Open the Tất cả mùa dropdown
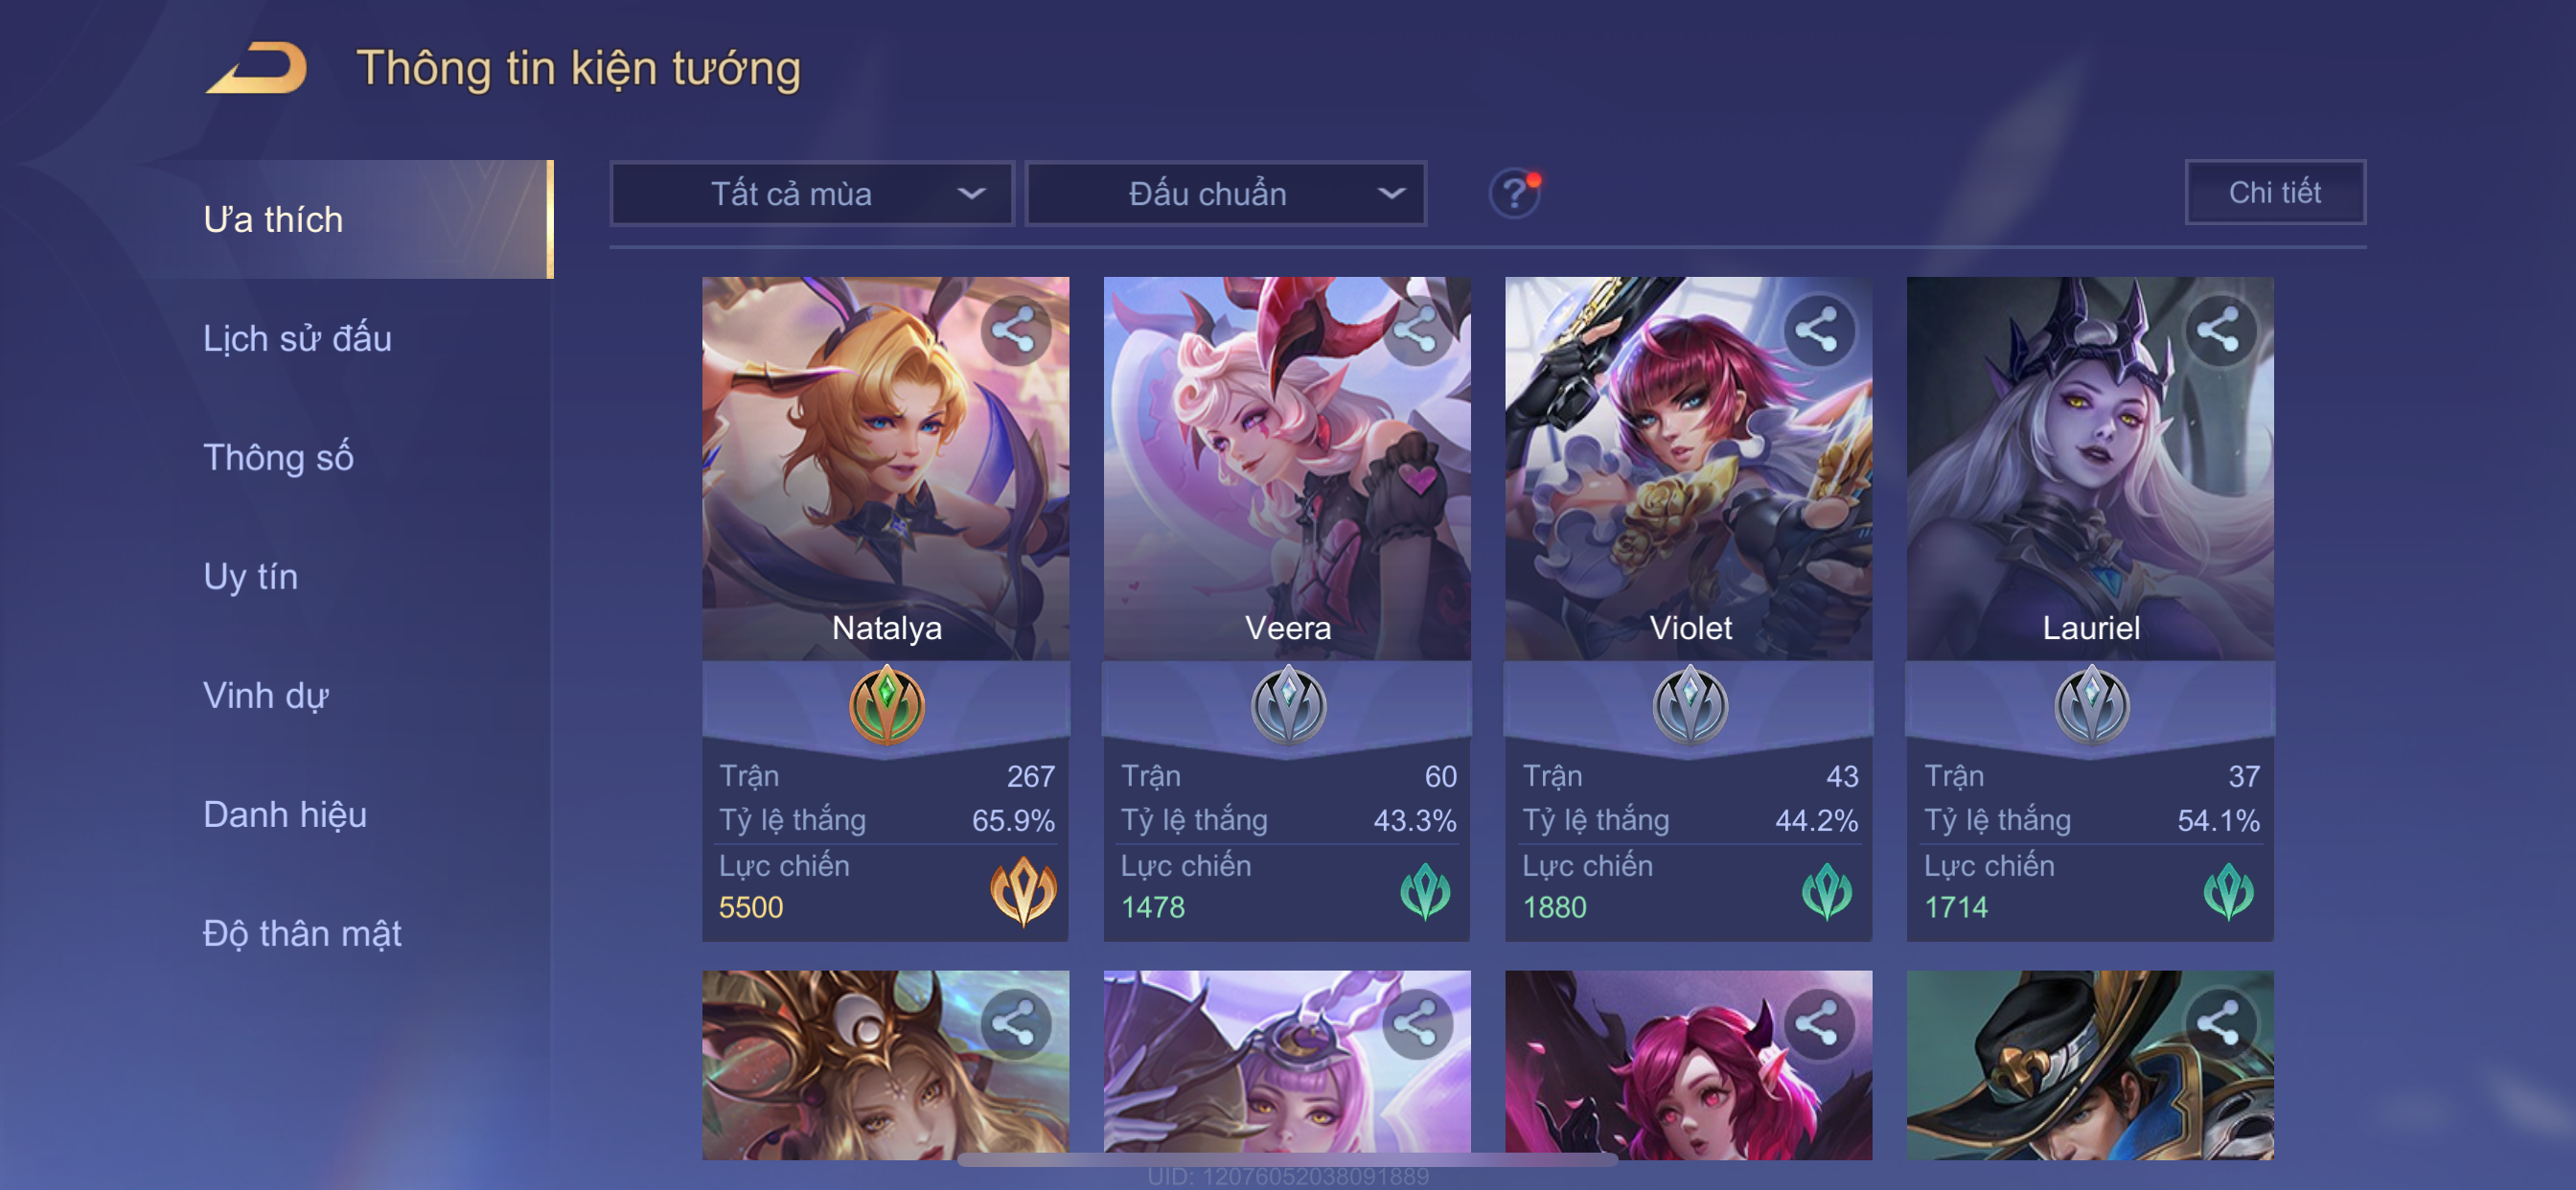Screen dimensions: 2576x1190 812,193
